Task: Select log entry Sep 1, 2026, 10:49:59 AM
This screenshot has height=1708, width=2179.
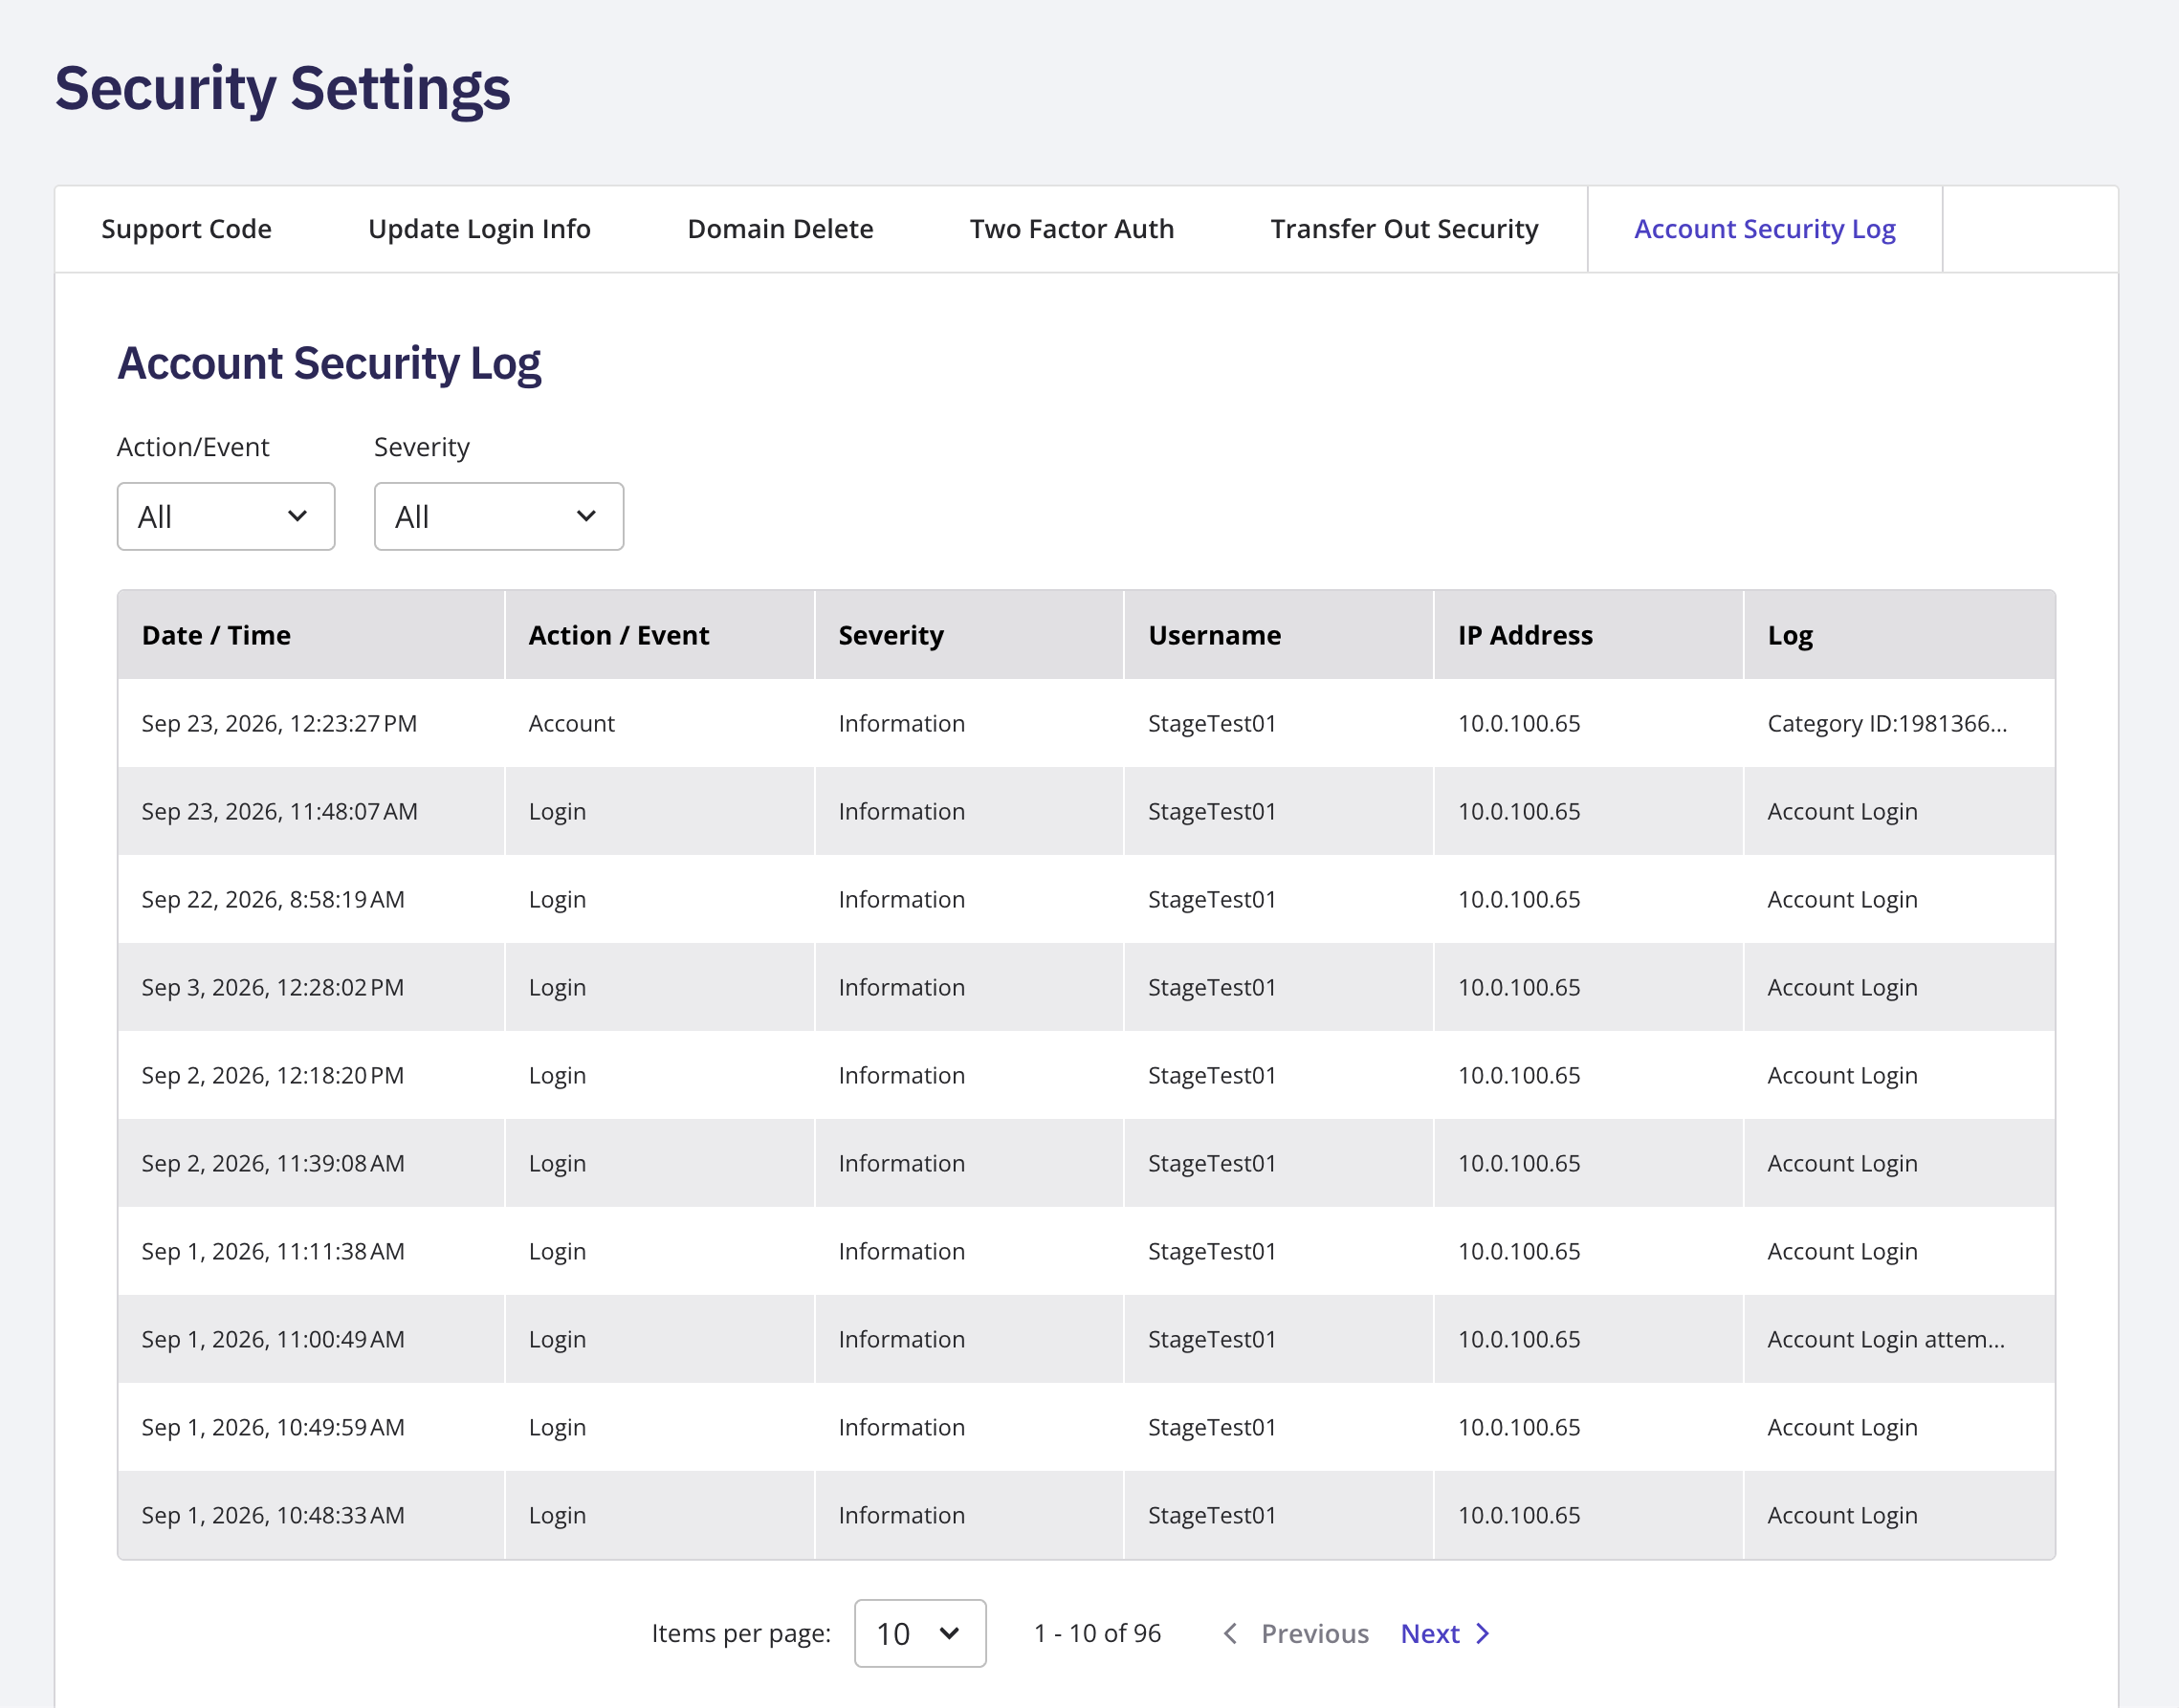Action: click(x=1086, y=1427)
